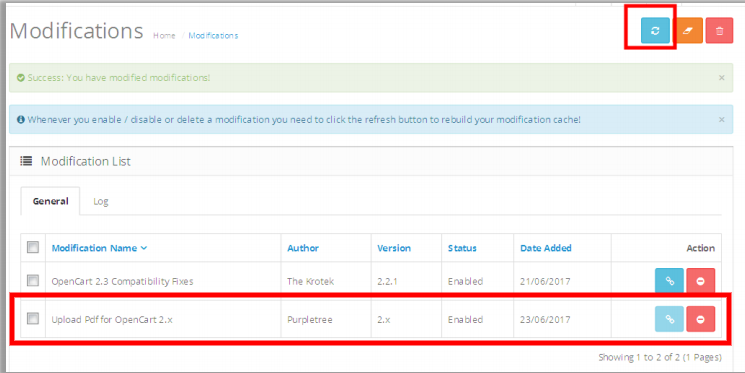This screenshot has width=745, height=373.
Task: Switch to the General tab
Action: [x=50, y=201]
